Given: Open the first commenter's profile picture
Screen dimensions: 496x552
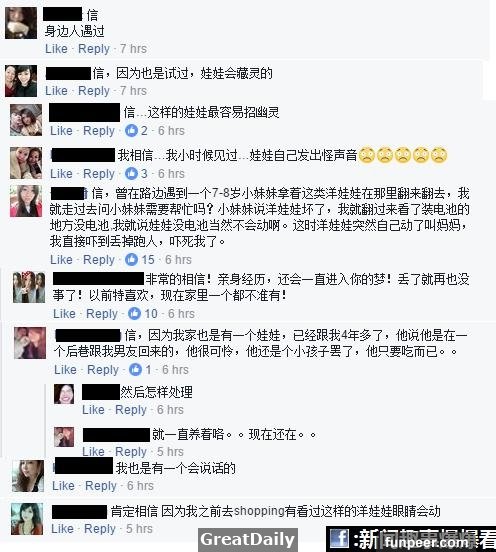Looking at the screenshot, I should click(x=21, y=23).
